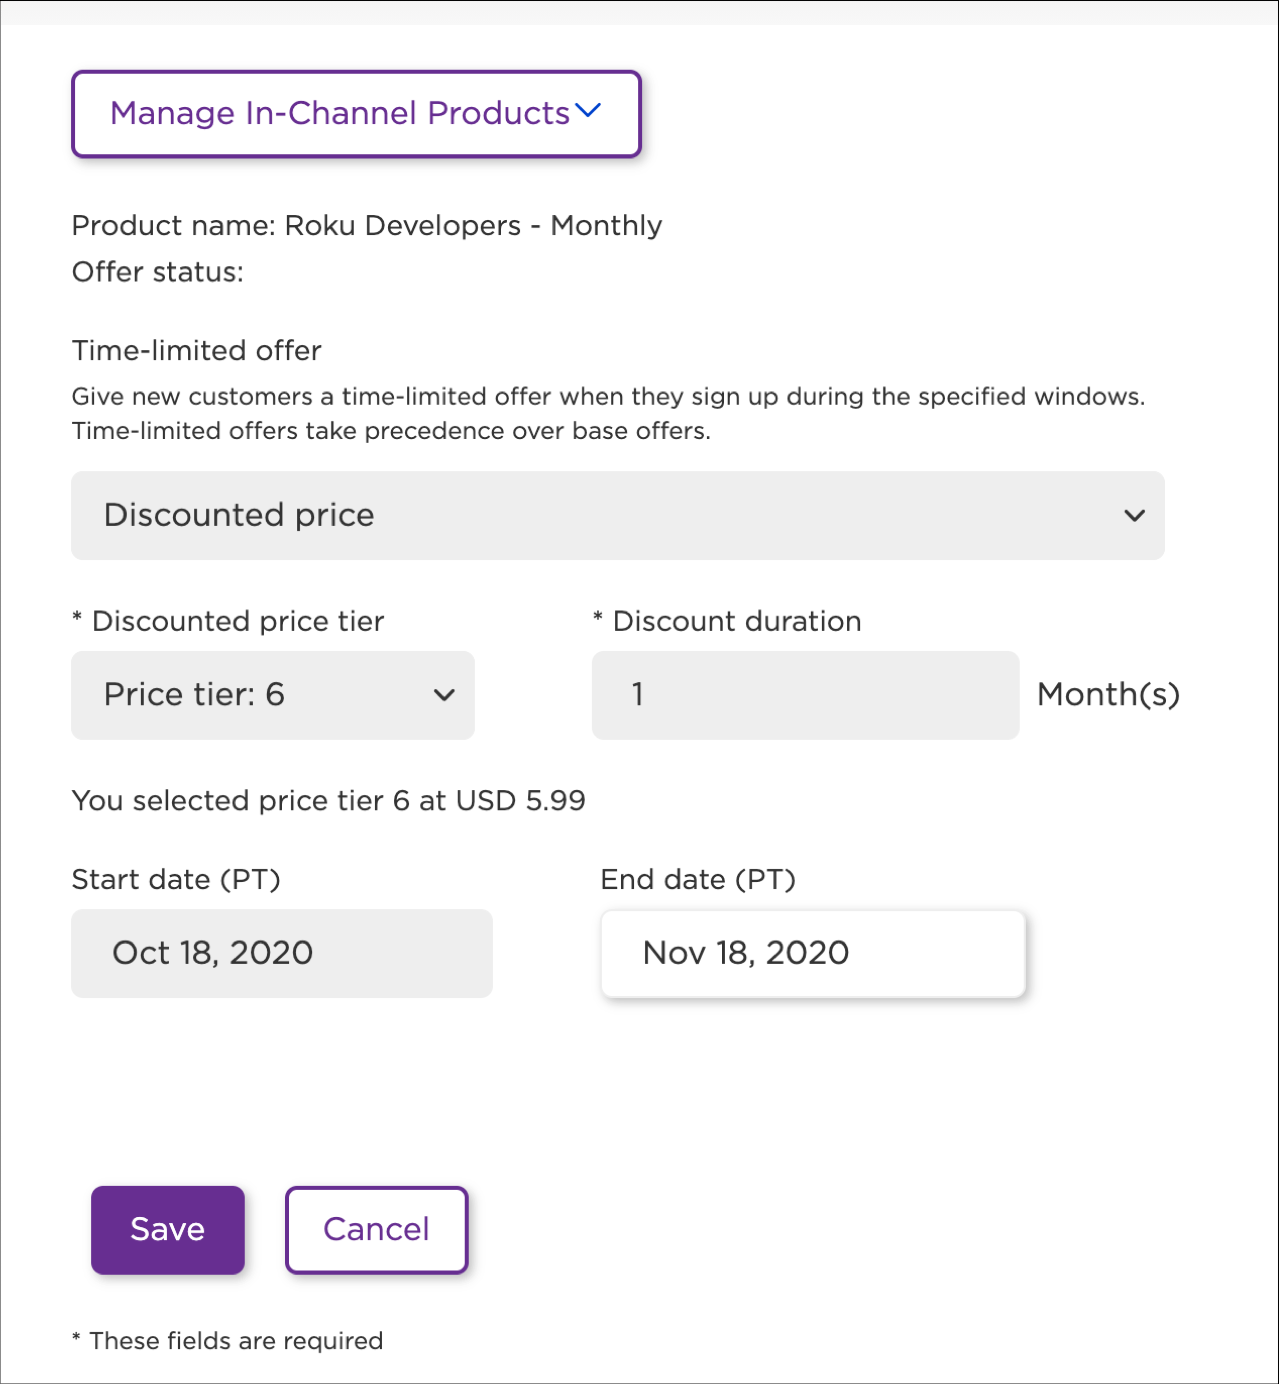Click the Offer status label

point(157,271)
